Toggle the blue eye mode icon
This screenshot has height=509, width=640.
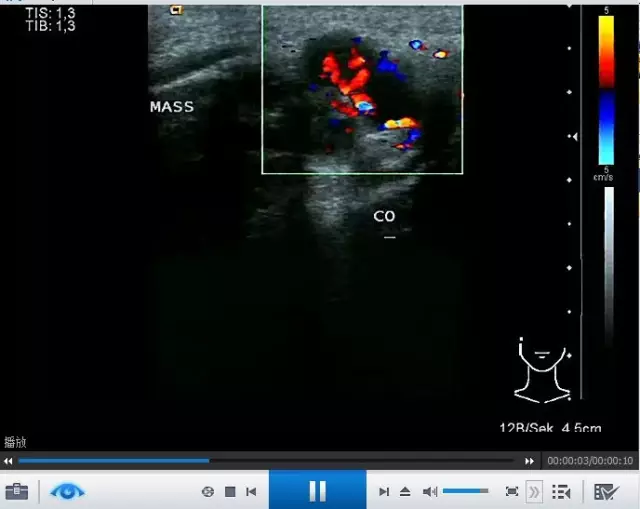[x=67, y=491]
